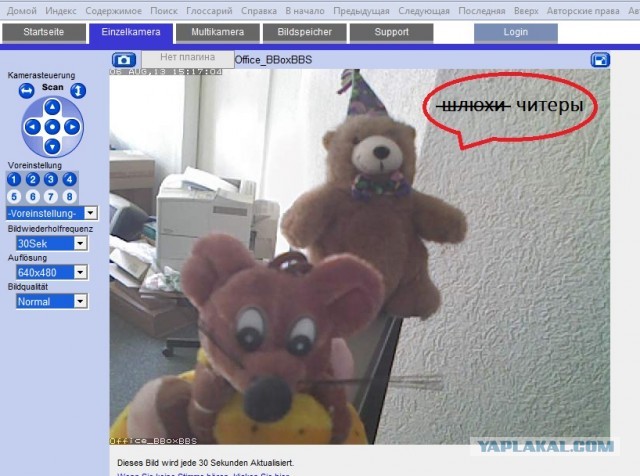Image resolution: width=640 pixels, height=476 pixels.
Task: Go to В начало link
Action: [305, 11]
